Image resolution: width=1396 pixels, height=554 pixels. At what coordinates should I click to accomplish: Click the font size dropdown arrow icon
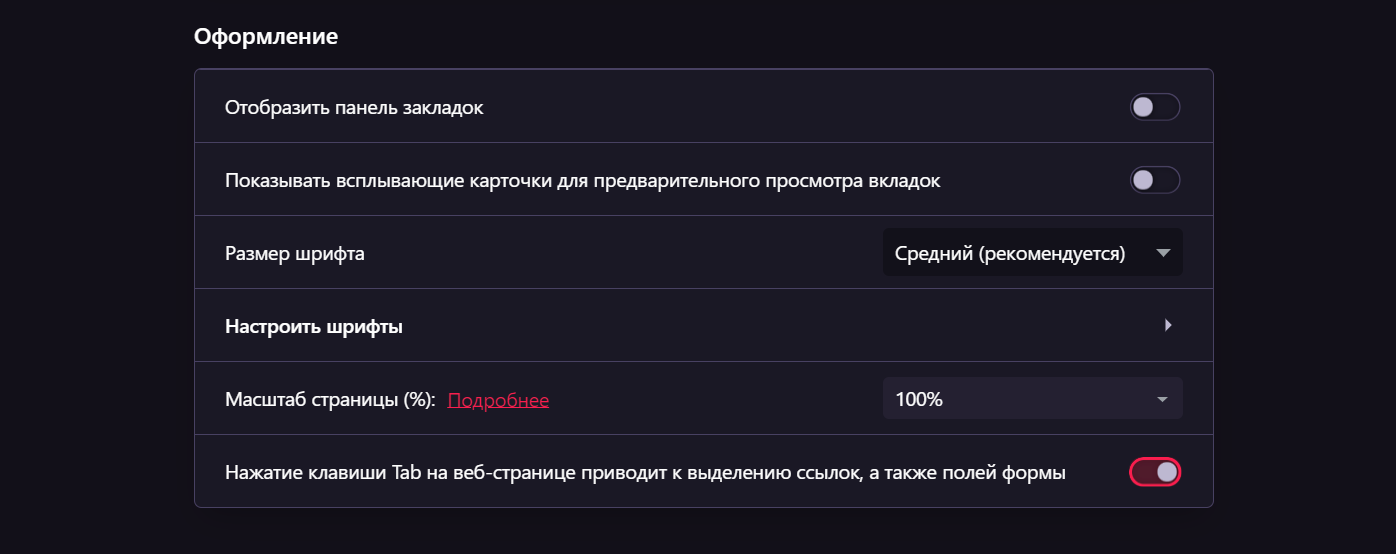[x=1162, y=253]
